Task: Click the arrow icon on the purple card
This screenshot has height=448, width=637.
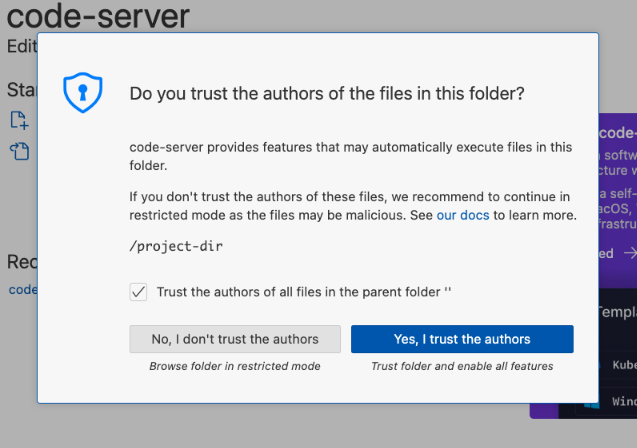Action: click(630, 253)
